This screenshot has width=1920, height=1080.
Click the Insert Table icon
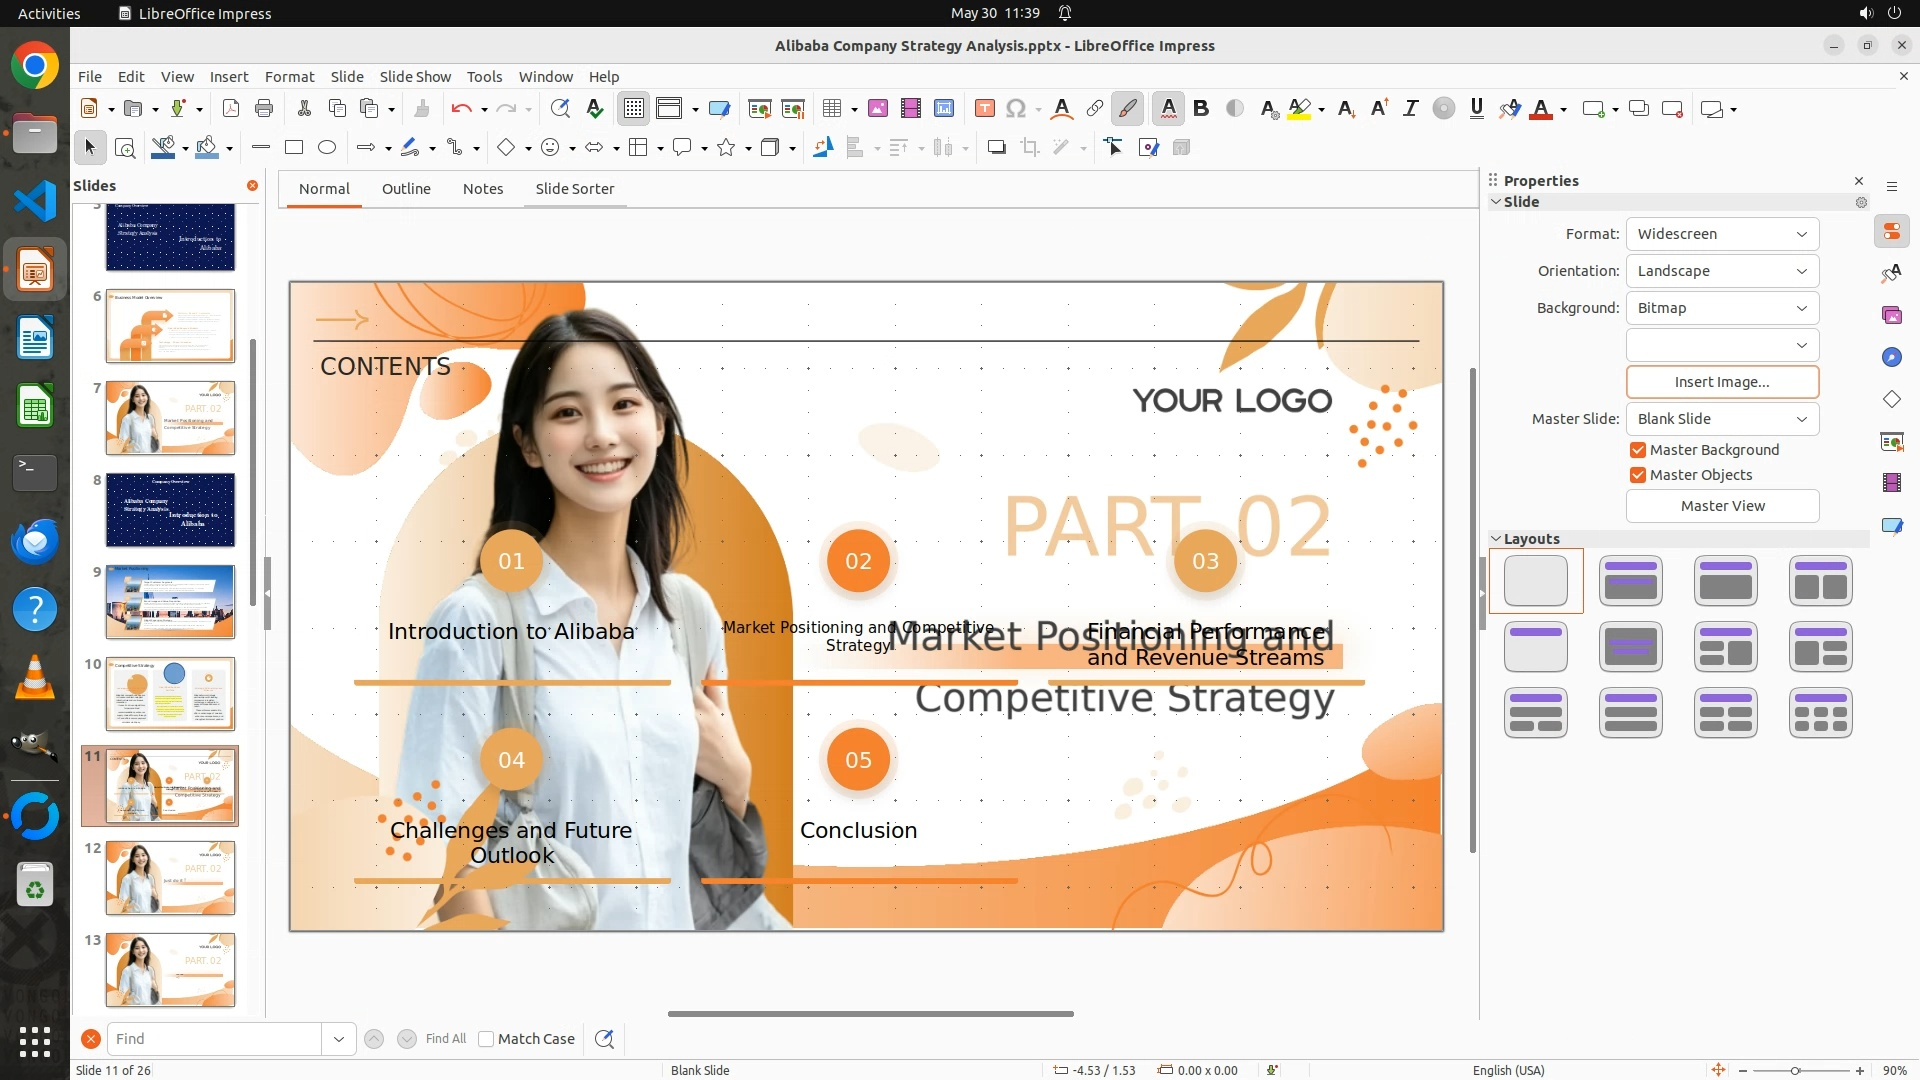tap(831, 109)
